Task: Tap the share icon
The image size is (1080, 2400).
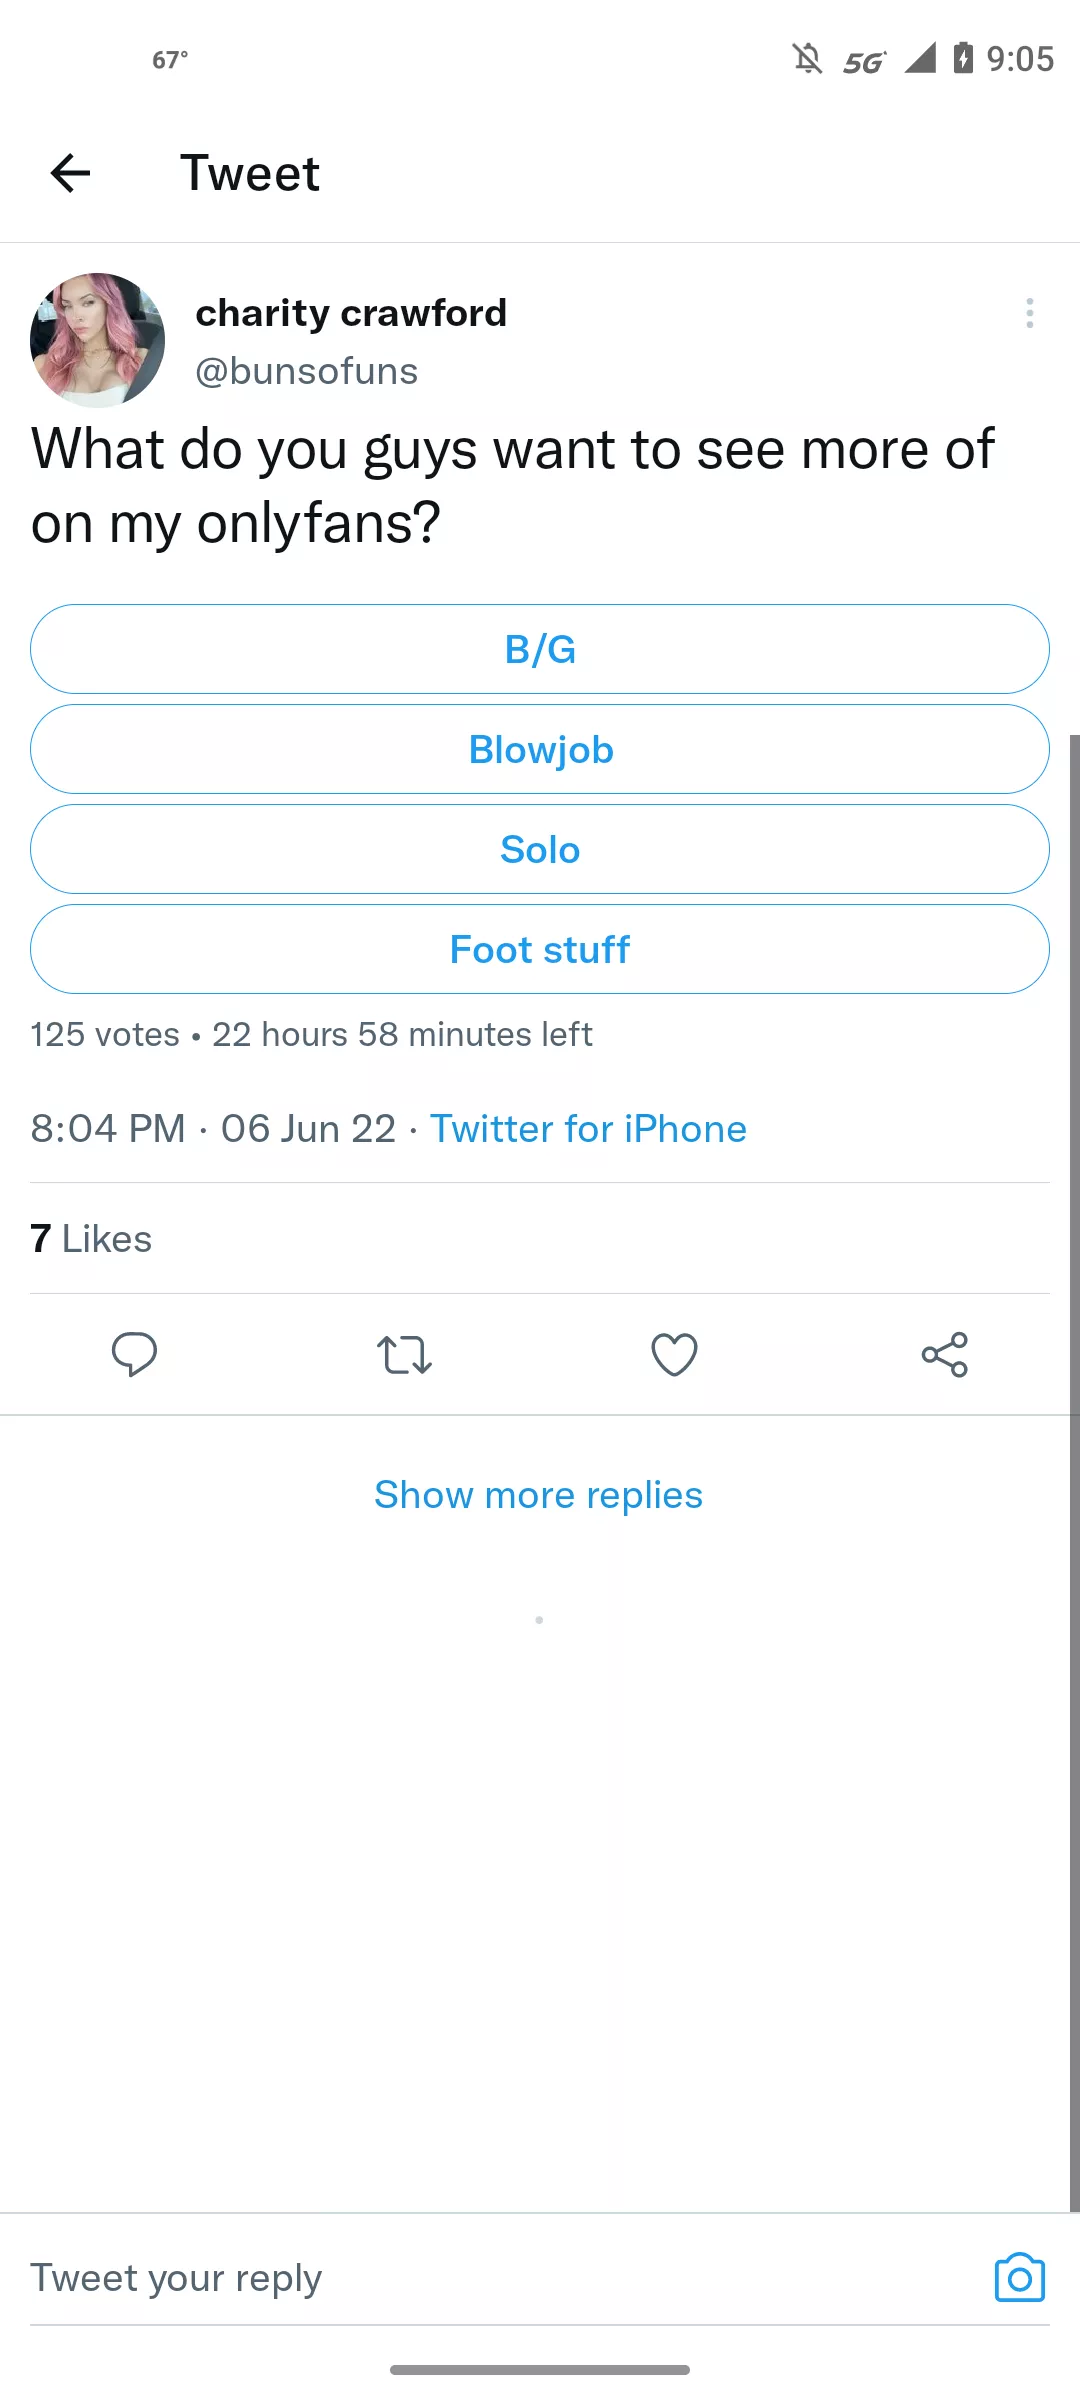Action: tap(944, 1355)
